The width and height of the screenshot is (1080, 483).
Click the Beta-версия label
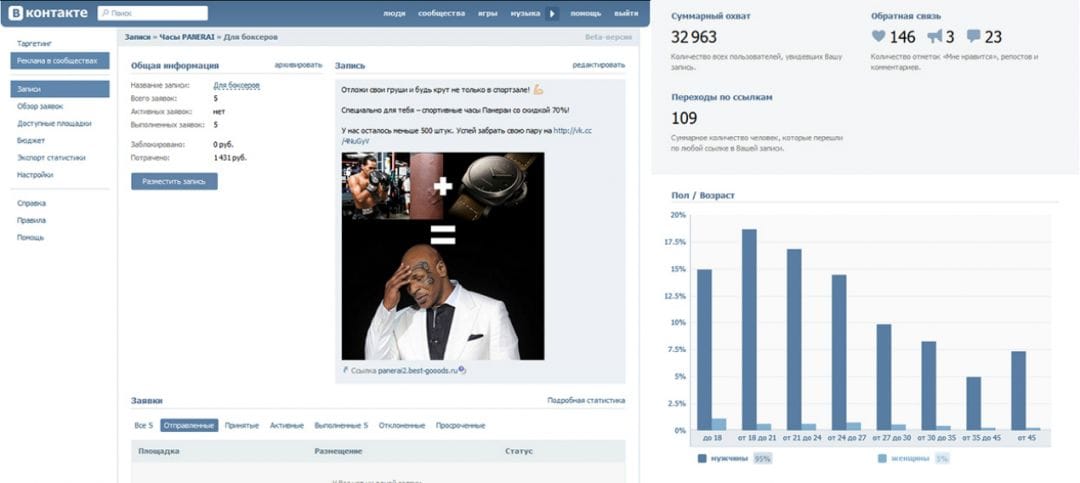pyautogui.click(x=608, y=37)
